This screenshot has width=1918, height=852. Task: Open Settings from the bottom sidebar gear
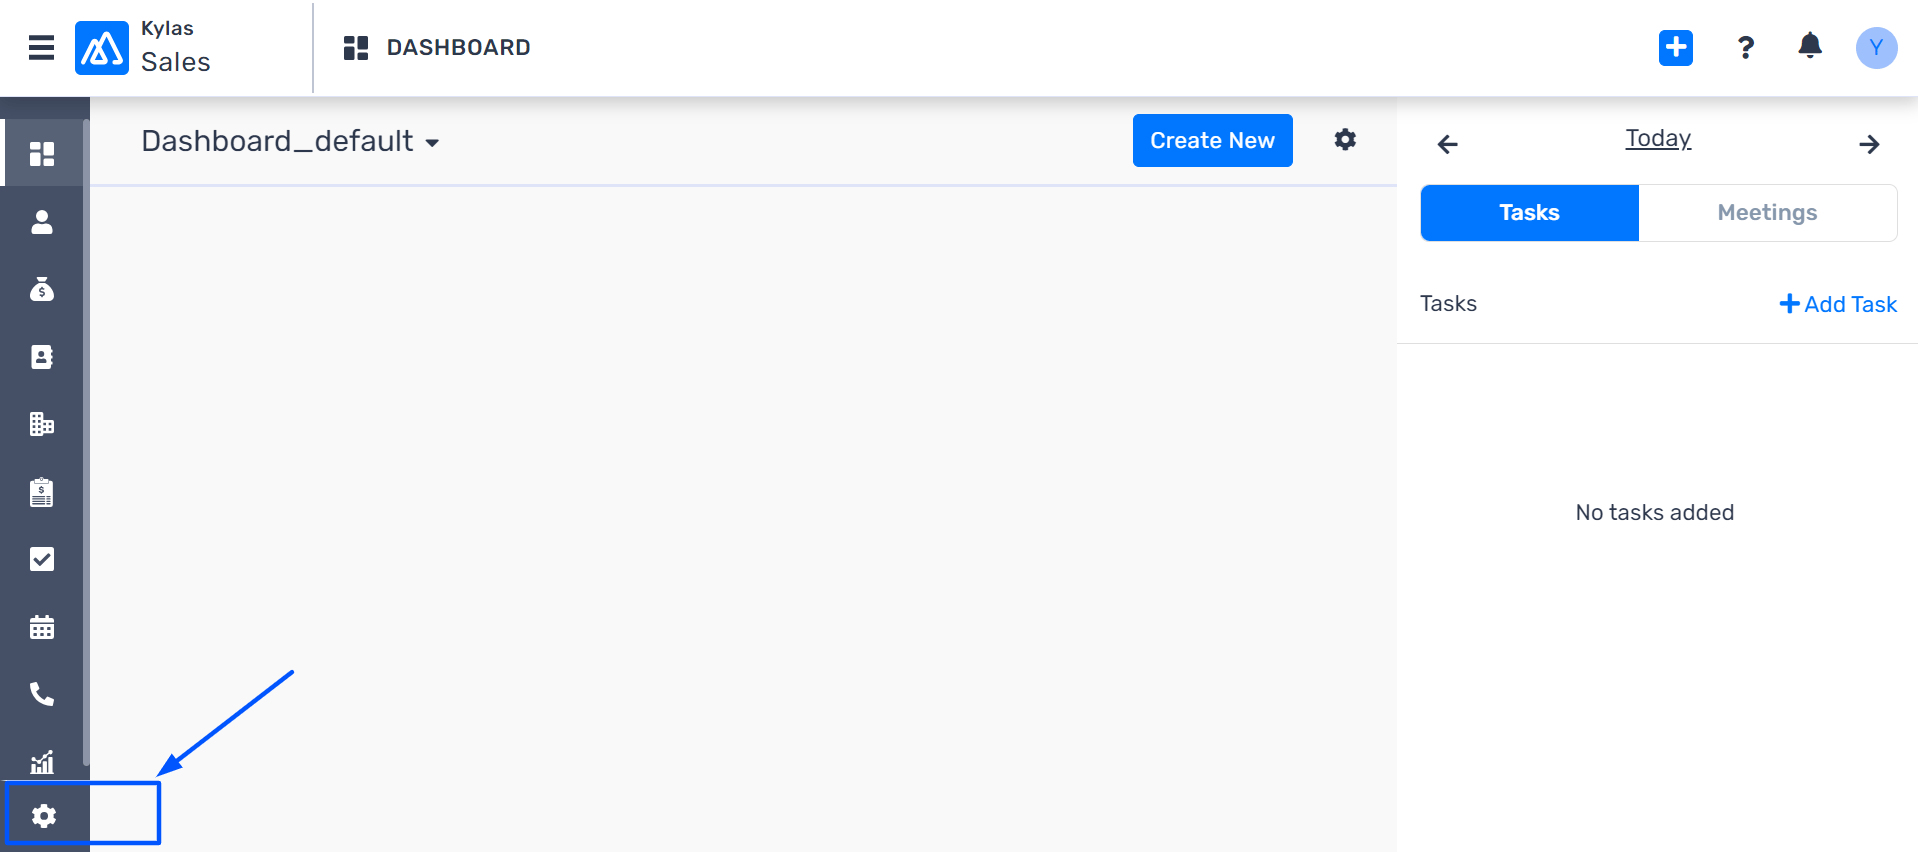click(44, 816)
